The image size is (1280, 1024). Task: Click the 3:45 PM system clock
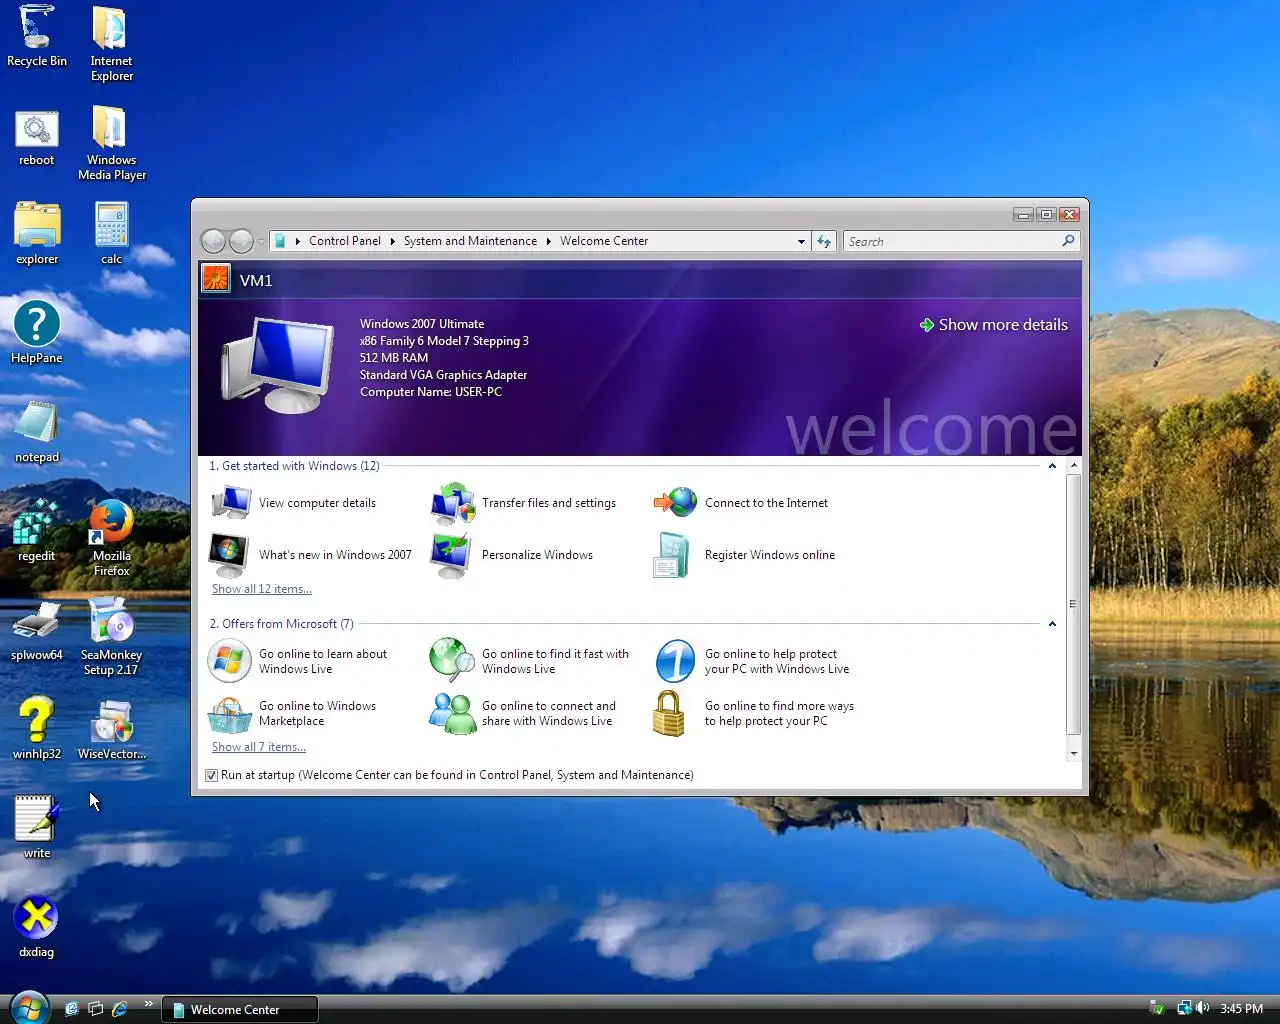1242,1009
